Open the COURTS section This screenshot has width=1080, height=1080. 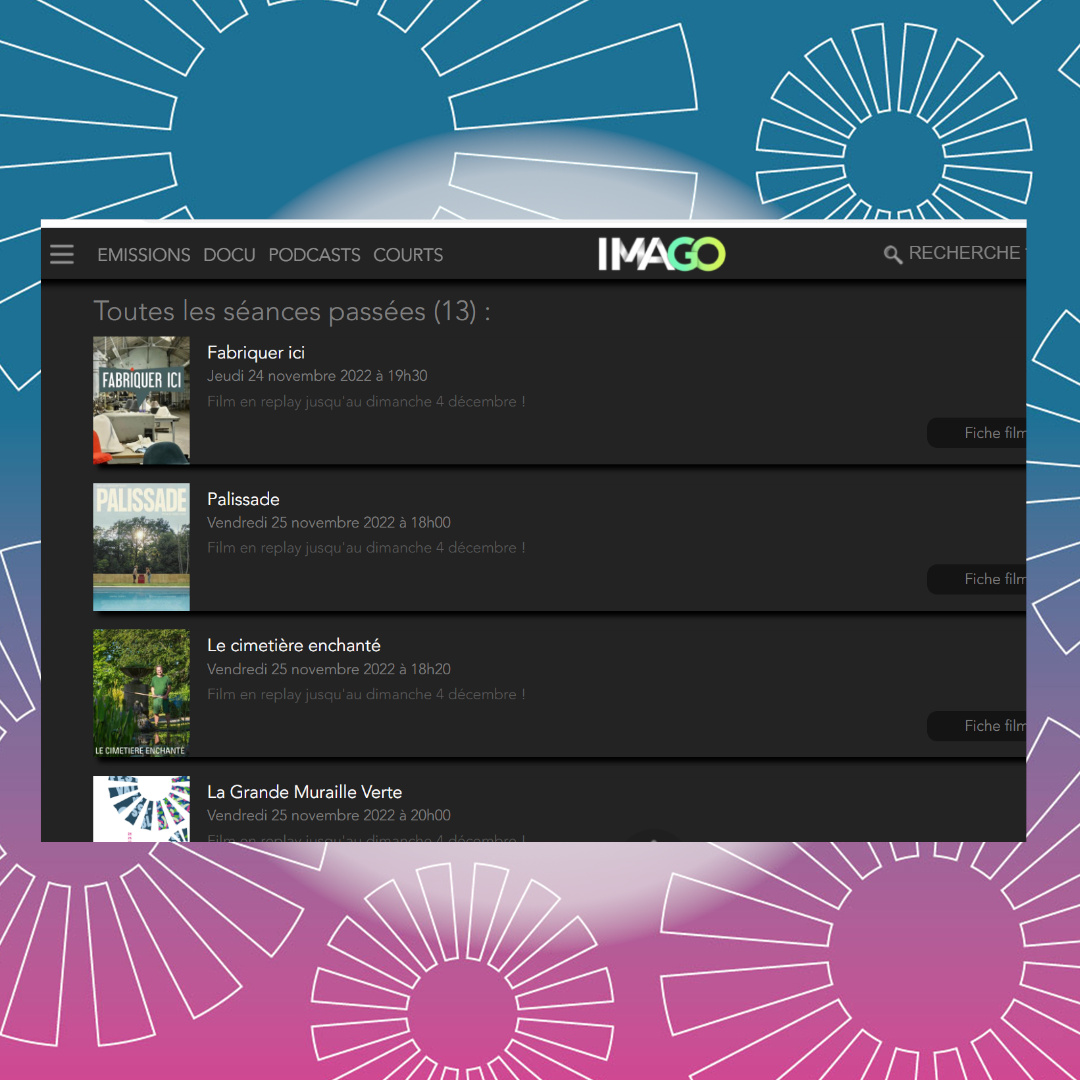[408, 255]
